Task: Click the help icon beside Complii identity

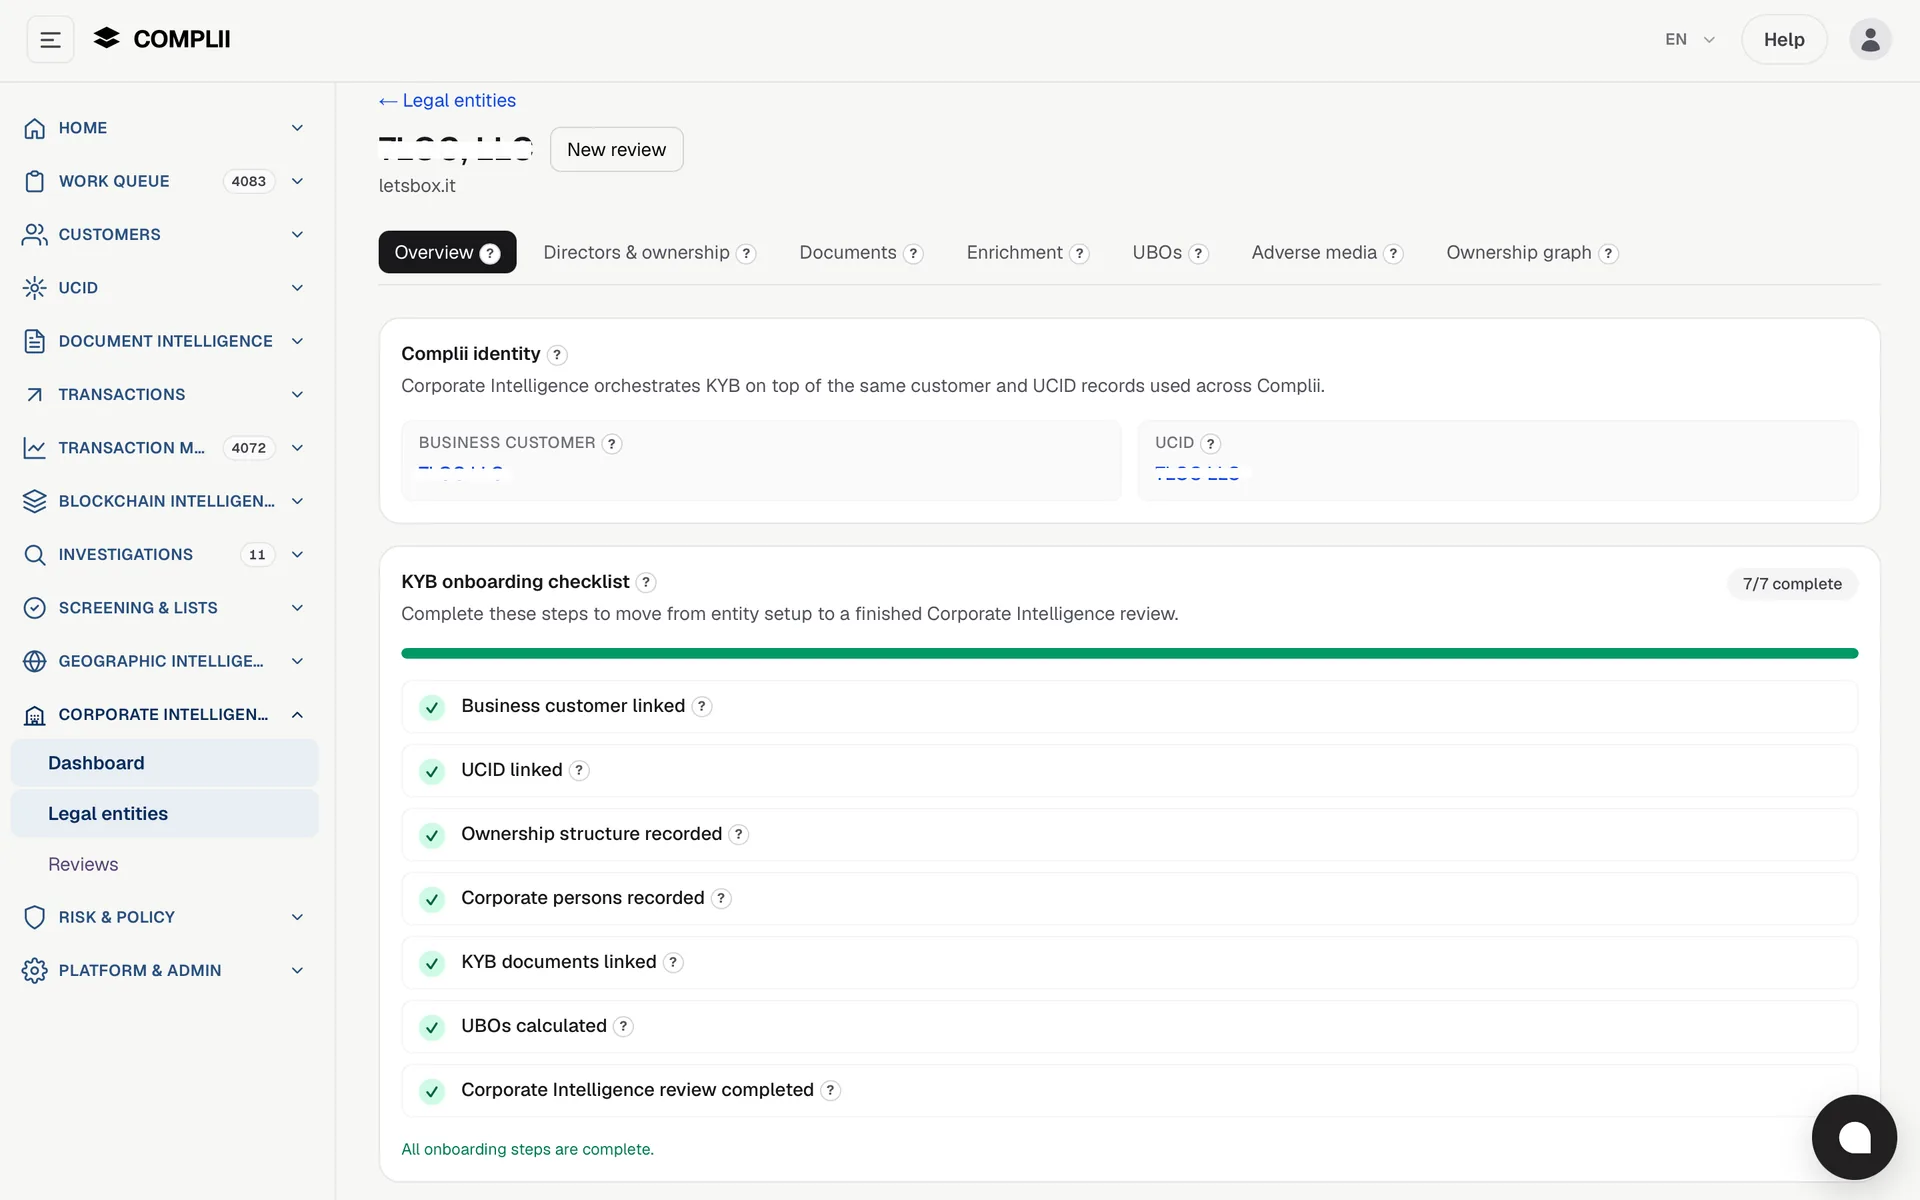Action: (558, 355)
